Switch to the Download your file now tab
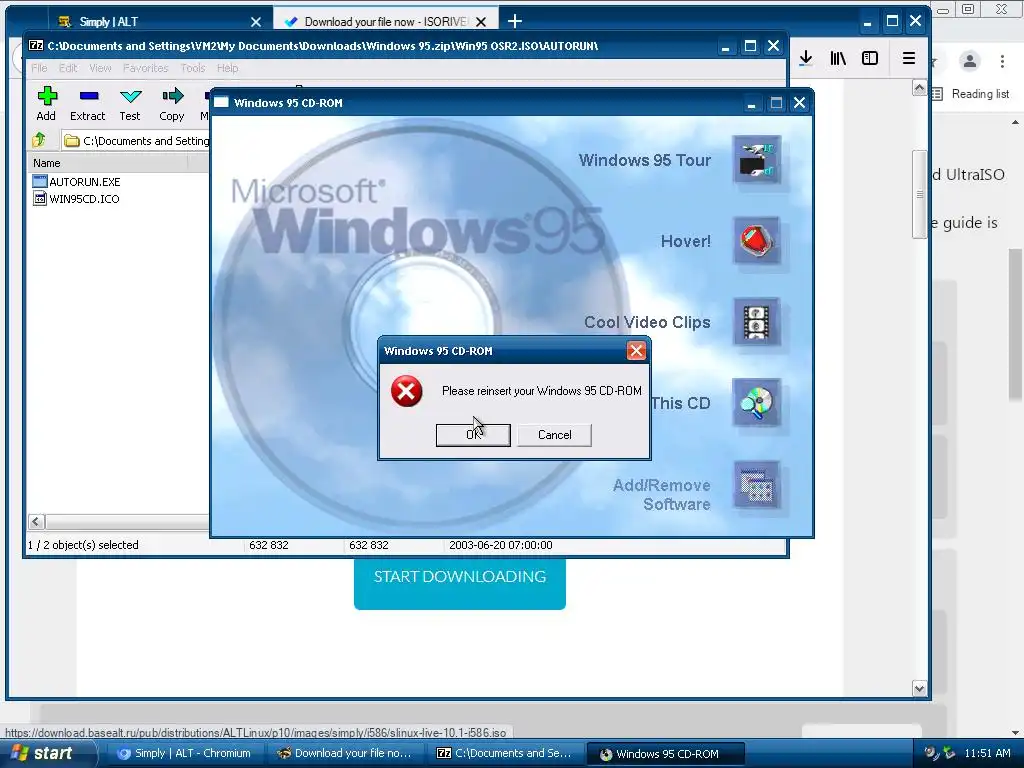 (x=385, y=22)
